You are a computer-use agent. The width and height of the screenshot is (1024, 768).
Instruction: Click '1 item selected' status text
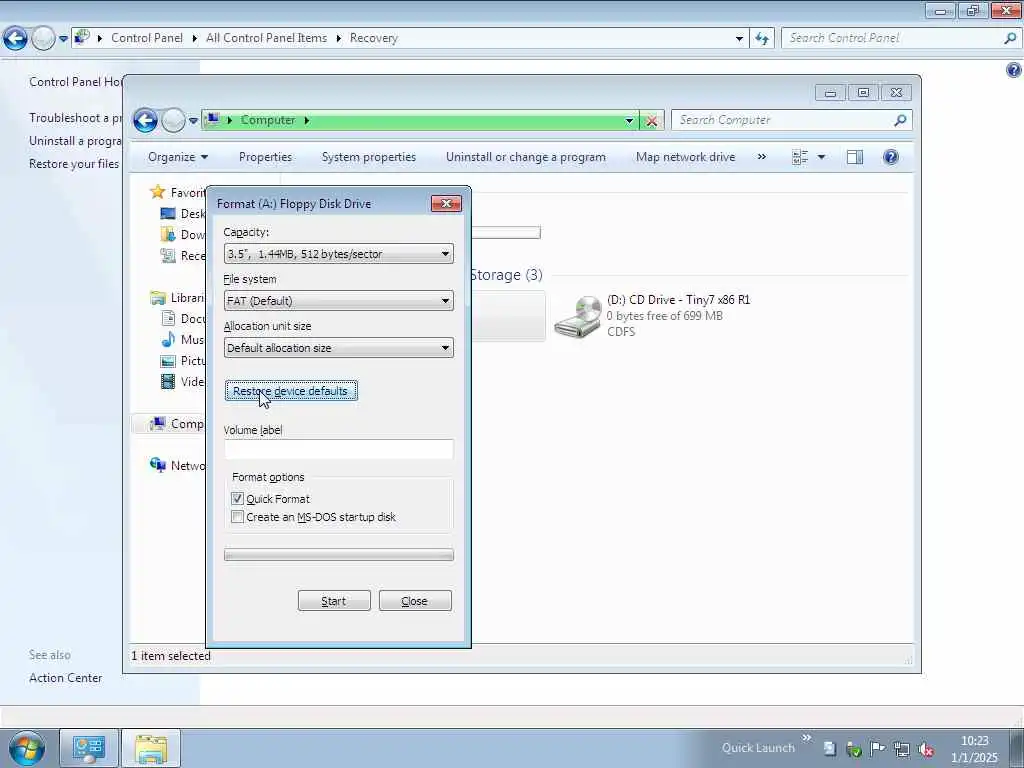coord(171,656)
